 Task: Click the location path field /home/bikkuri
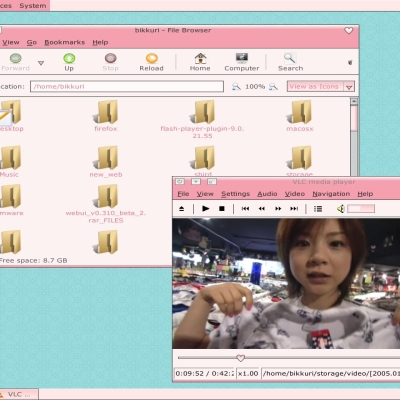[127, 86]
